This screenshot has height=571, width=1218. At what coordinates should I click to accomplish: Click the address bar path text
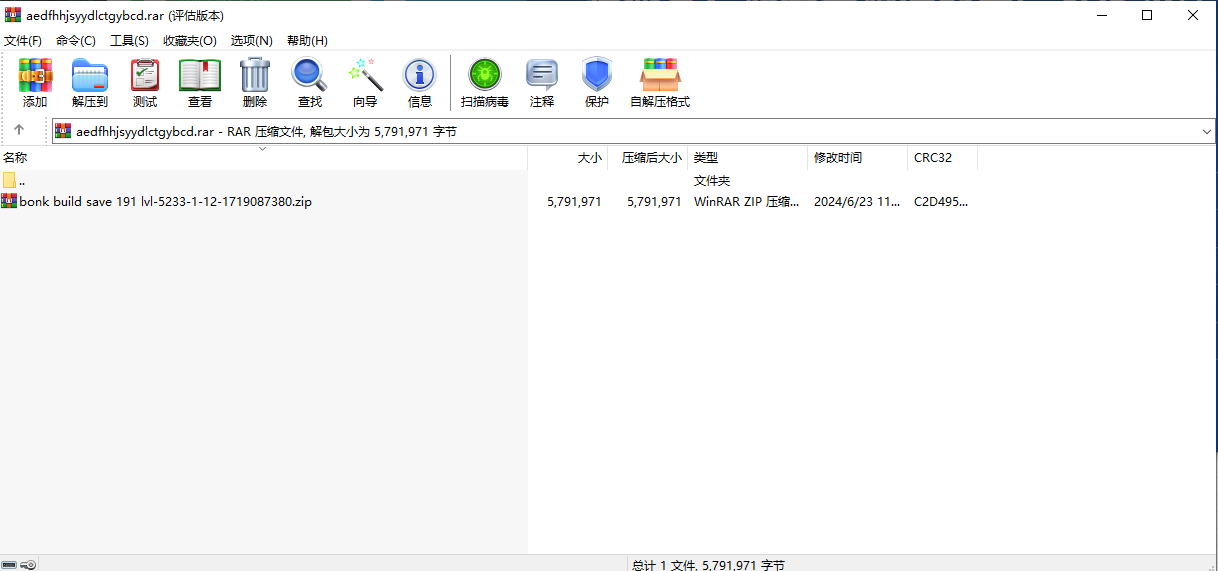pyautogui.click(x=266, y=131)
